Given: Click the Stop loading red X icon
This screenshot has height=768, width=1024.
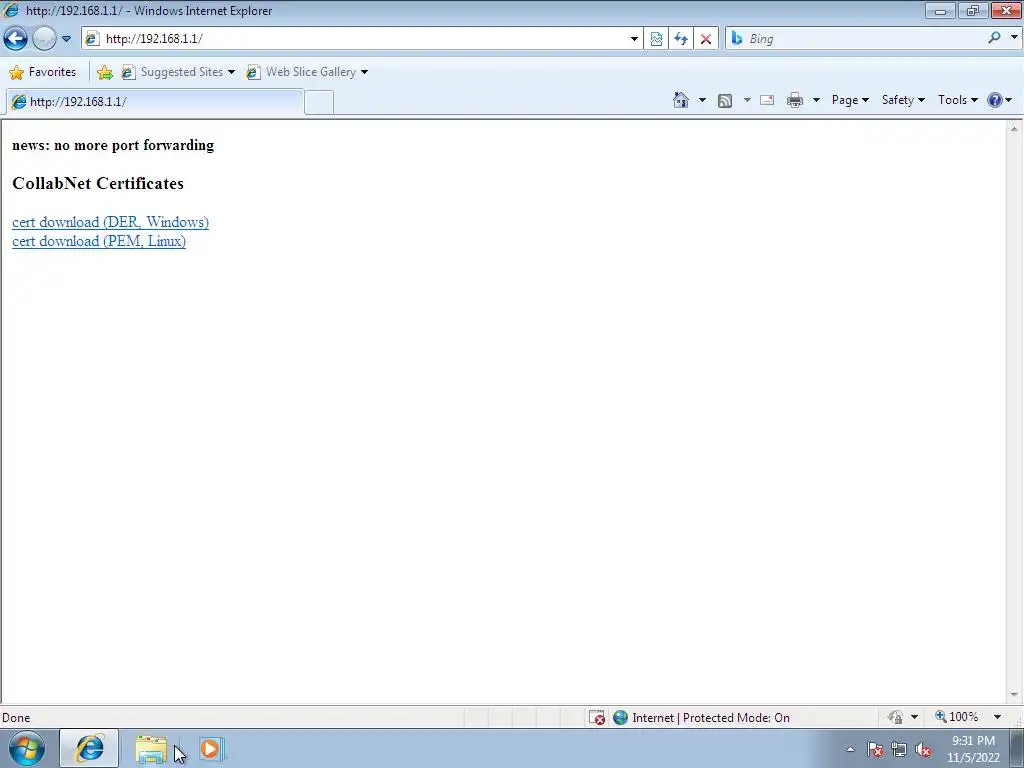Looking at the screenshot, I should [706, 39].
